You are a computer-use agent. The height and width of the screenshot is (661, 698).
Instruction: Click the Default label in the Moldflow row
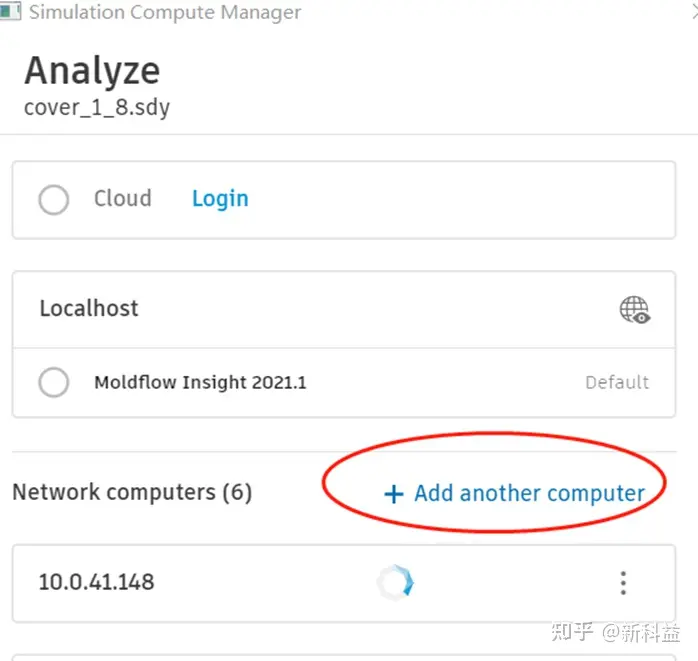pos(617,382)
